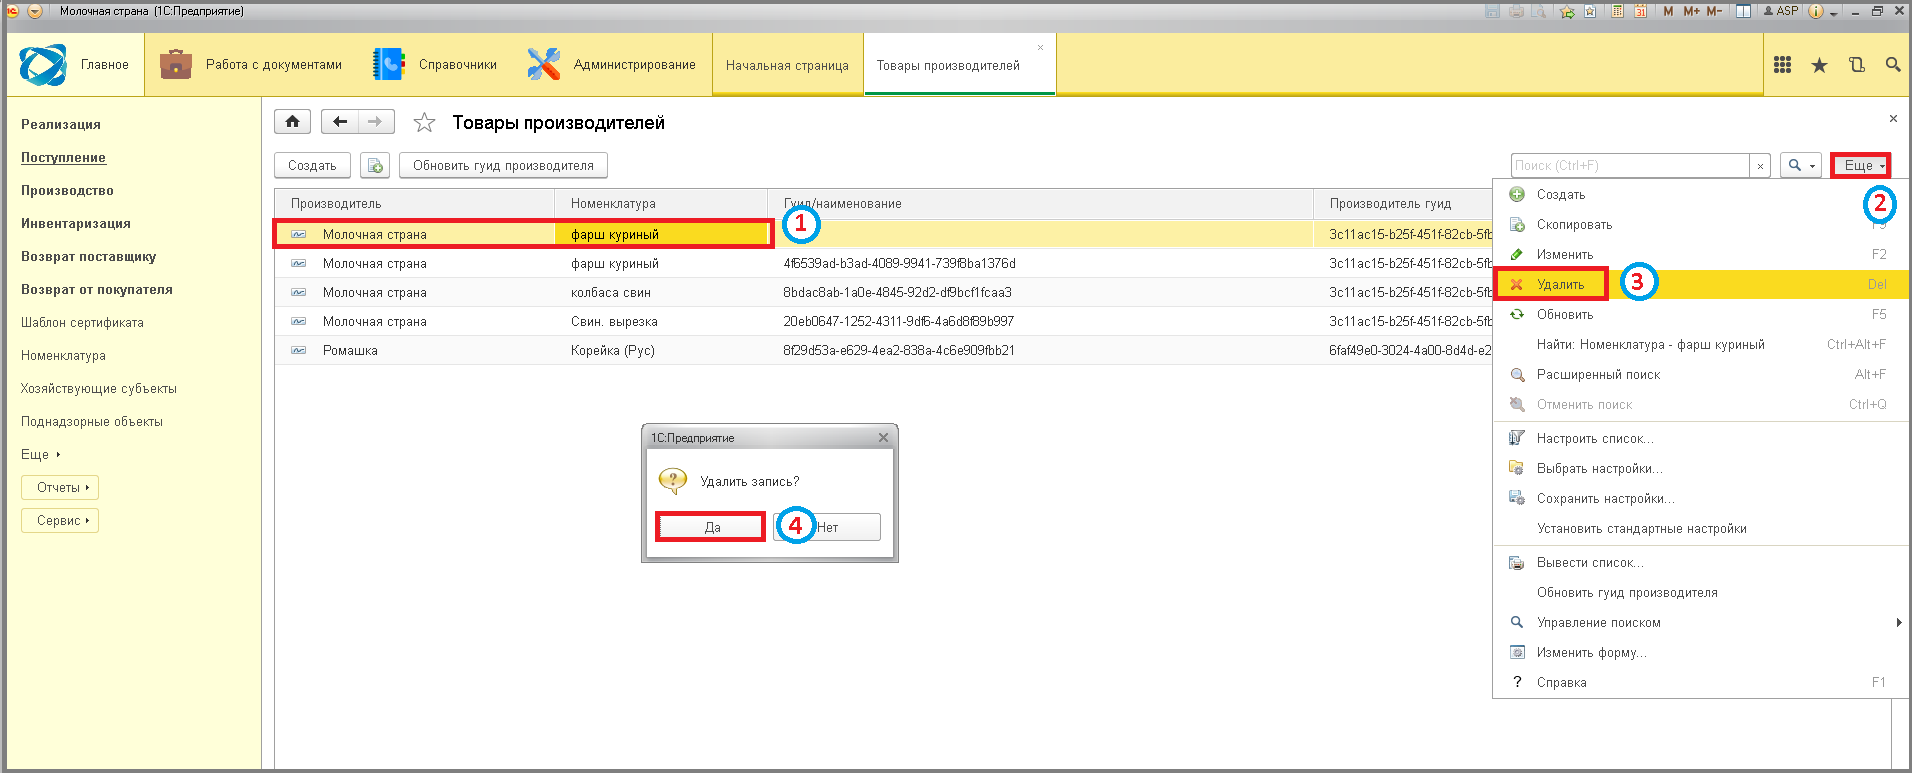Click Да in the delete confirmation dialog

tap(711, 527)
